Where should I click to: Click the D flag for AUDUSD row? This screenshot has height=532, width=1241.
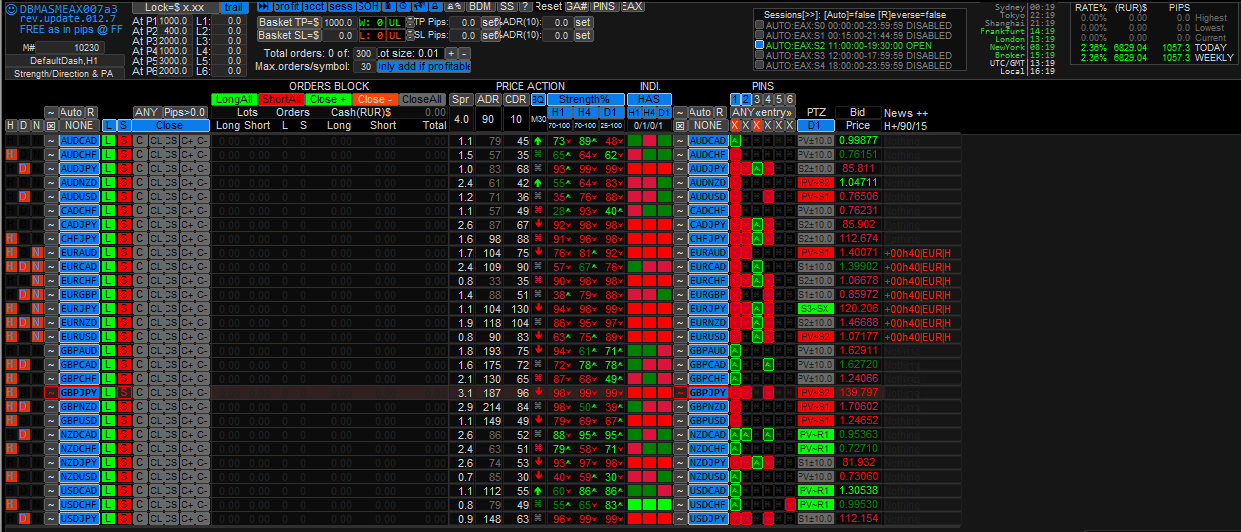tap(24, 197)
